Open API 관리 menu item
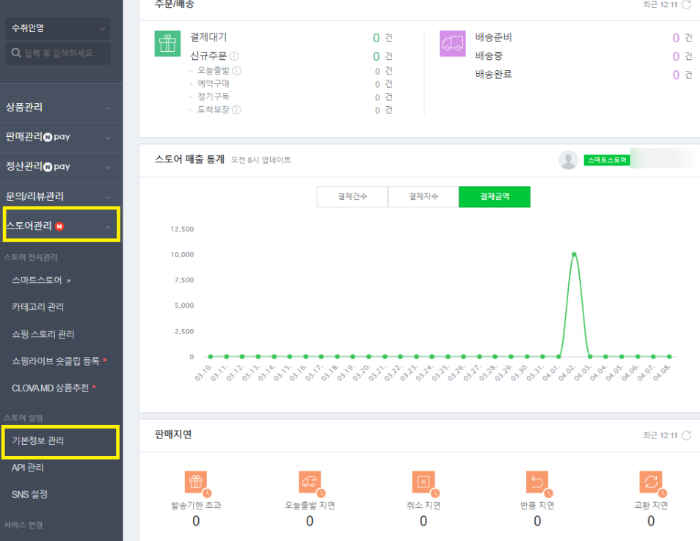 click(x=28, y=467)
